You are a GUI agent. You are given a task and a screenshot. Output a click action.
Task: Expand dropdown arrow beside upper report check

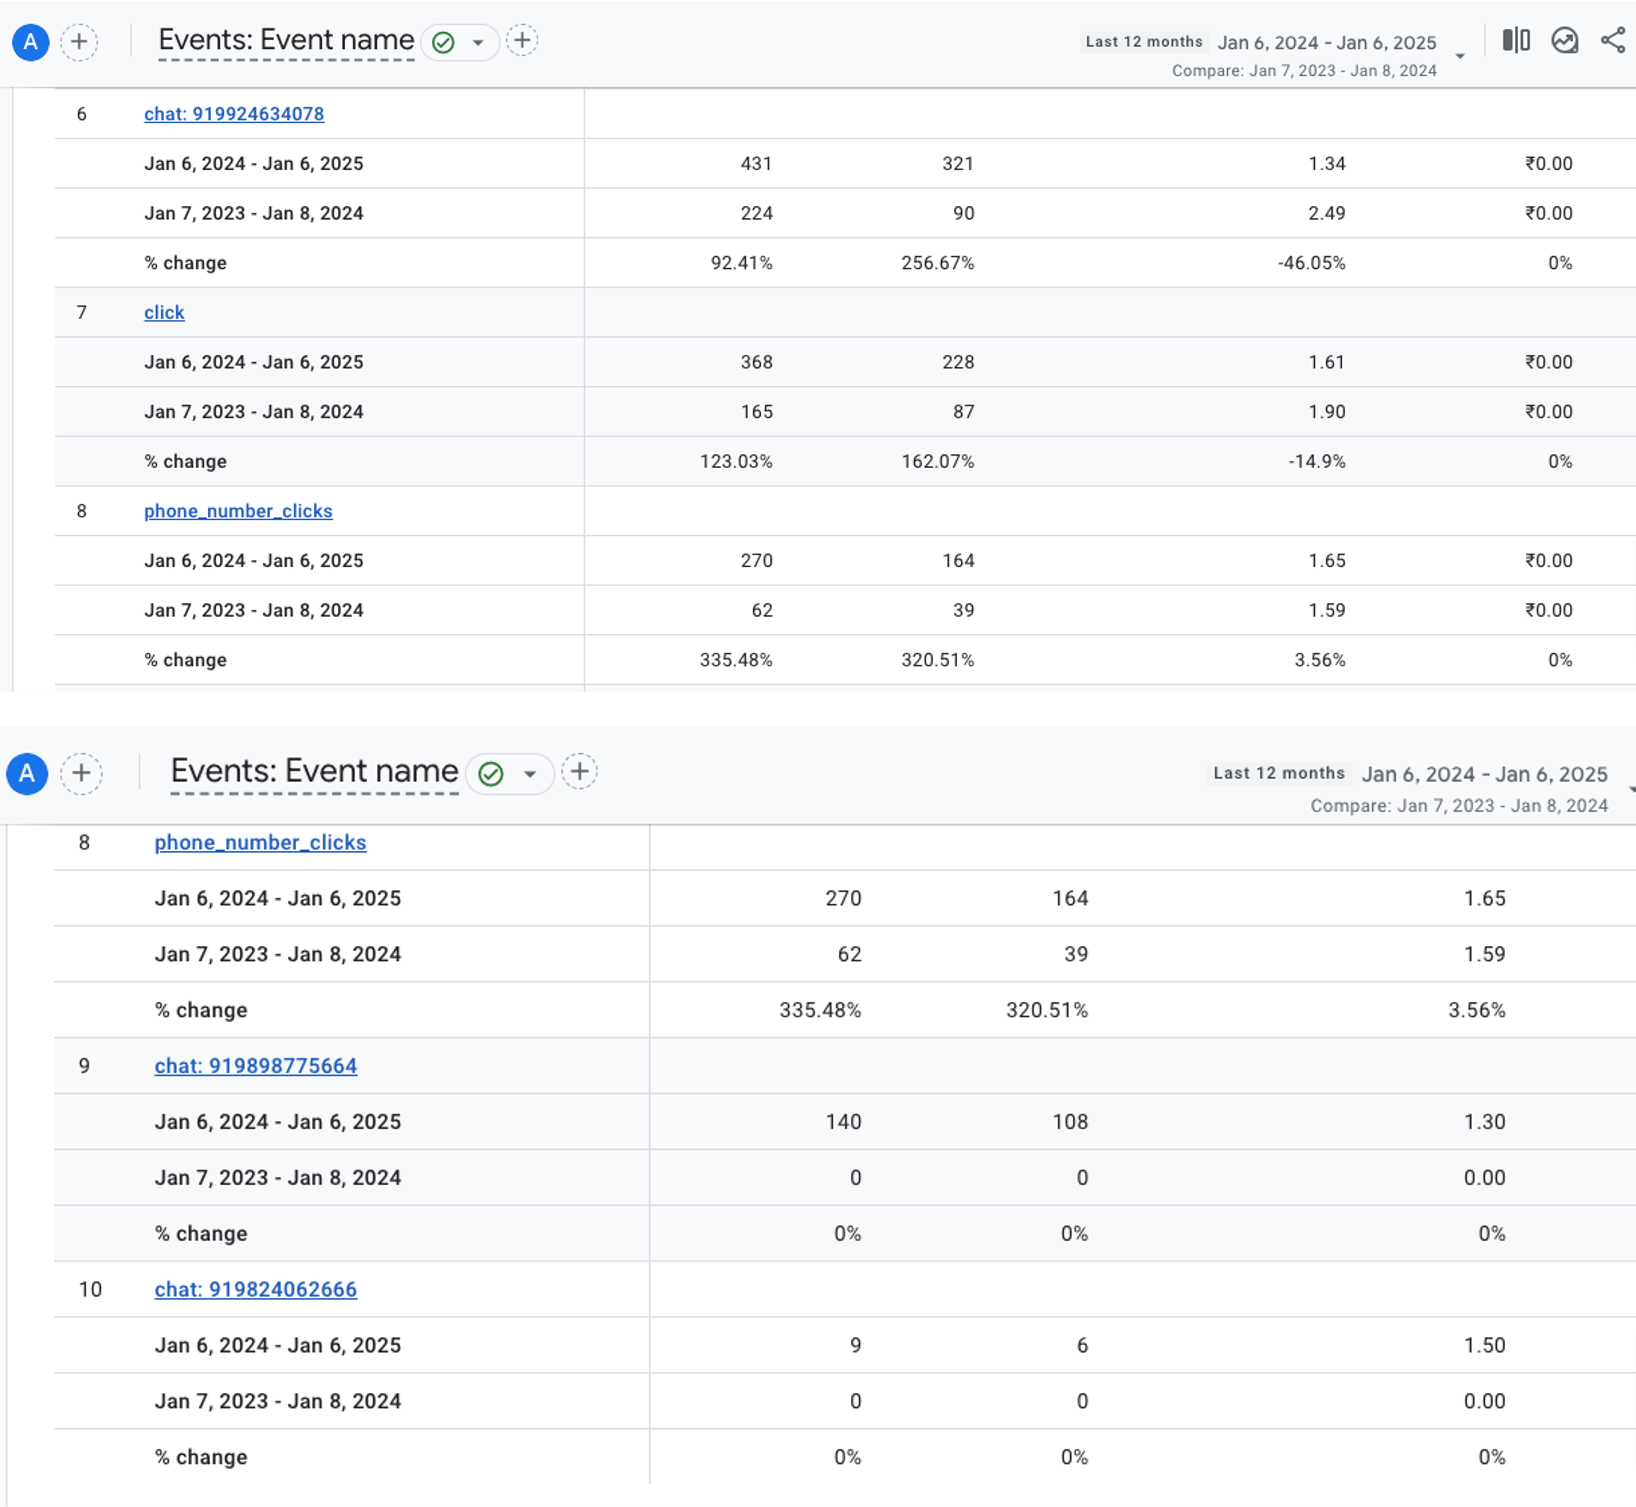click(x=478, y=43)
